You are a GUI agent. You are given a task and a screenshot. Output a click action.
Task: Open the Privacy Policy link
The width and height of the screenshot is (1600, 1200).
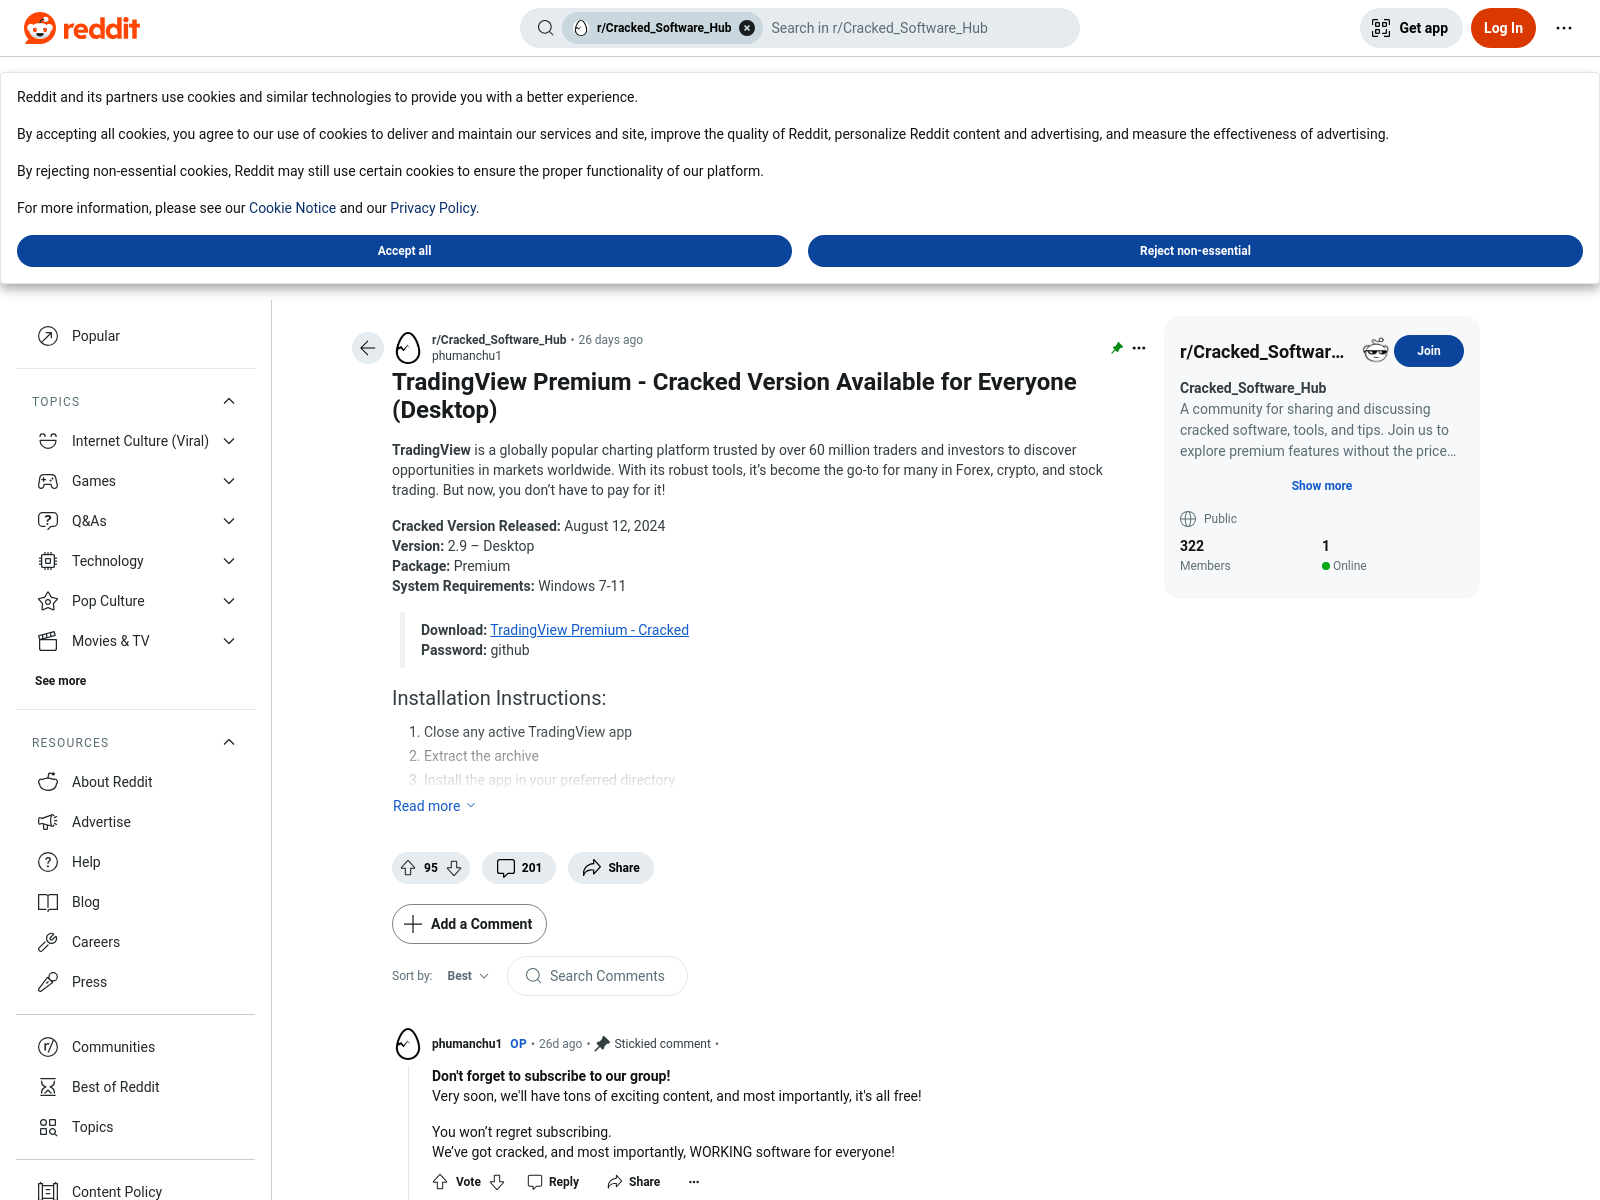pos(433,208)
